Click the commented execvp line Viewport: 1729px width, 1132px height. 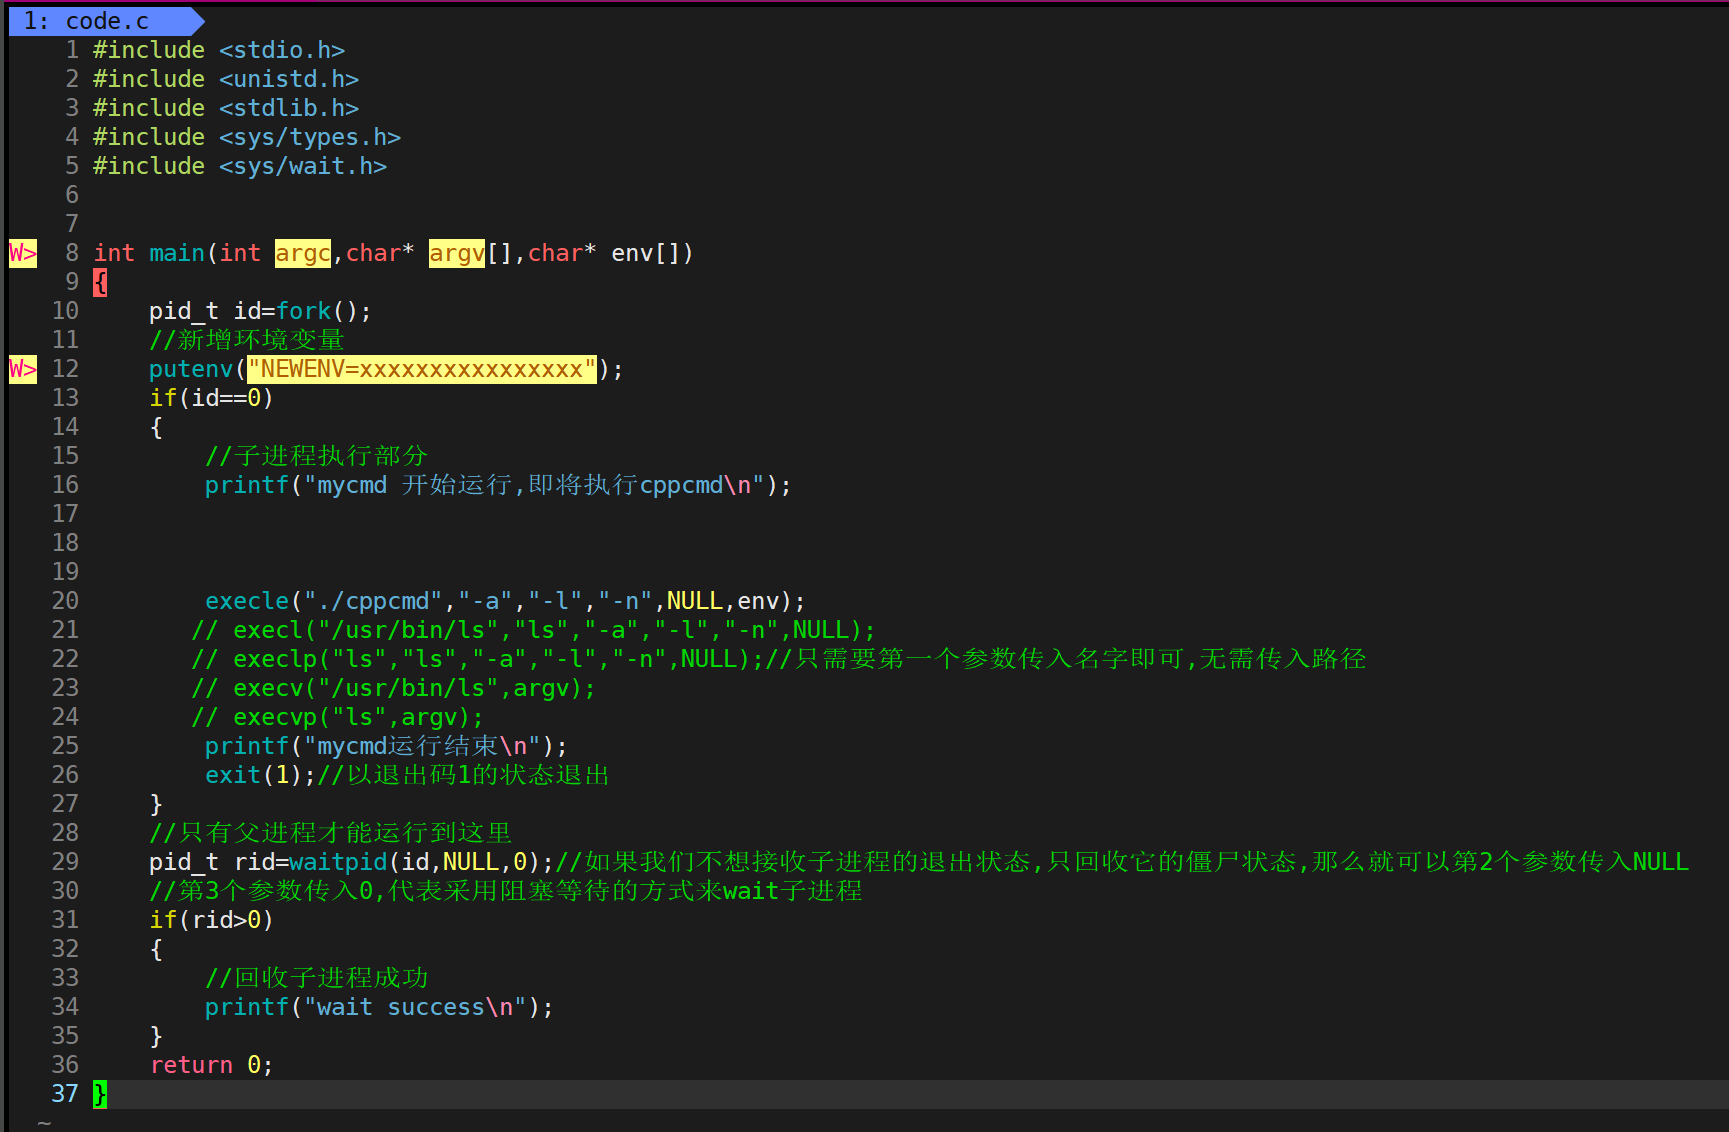pyautogui.click(x=337, y=717)
